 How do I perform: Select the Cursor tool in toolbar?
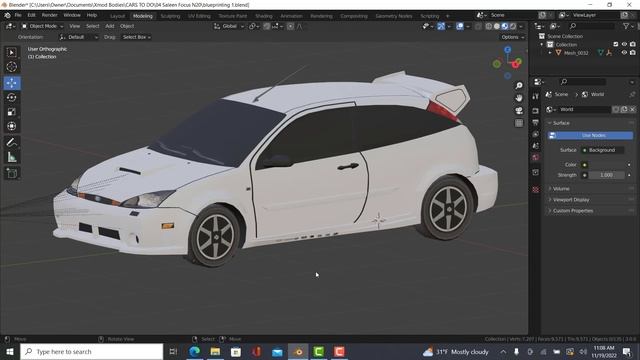pyautogui.click(x=12, y=67)
